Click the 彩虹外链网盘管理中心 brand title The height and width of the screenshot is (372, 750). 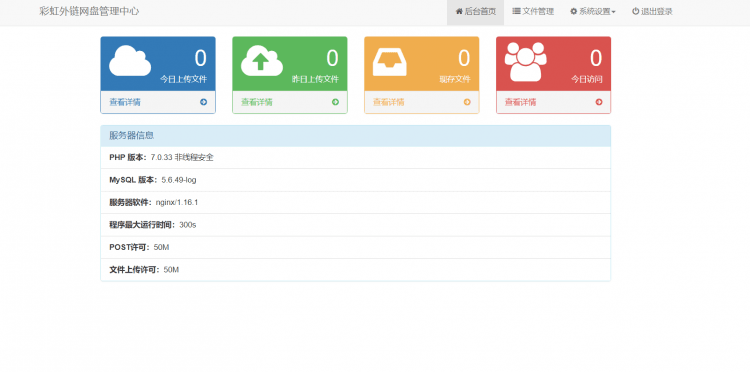coord(89,11)
